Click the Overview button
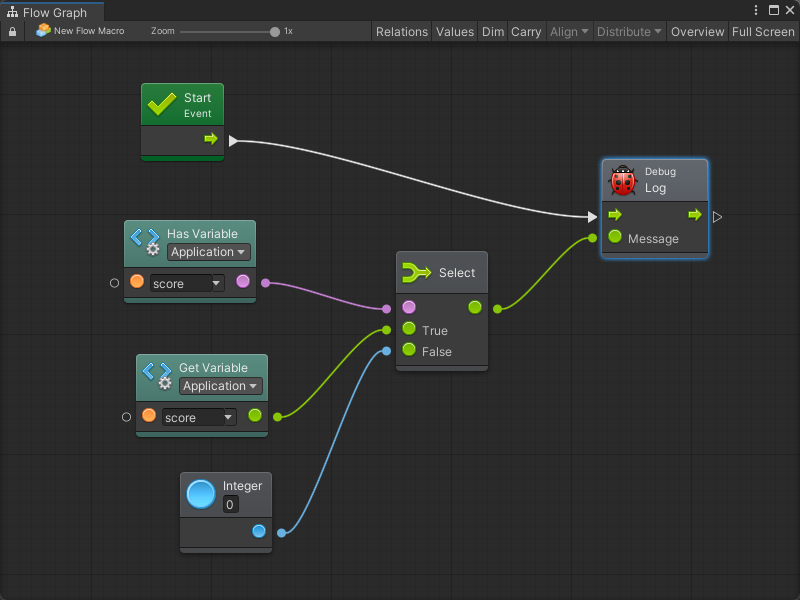This screenshot has height=600, width=800. tap(697, 32)
